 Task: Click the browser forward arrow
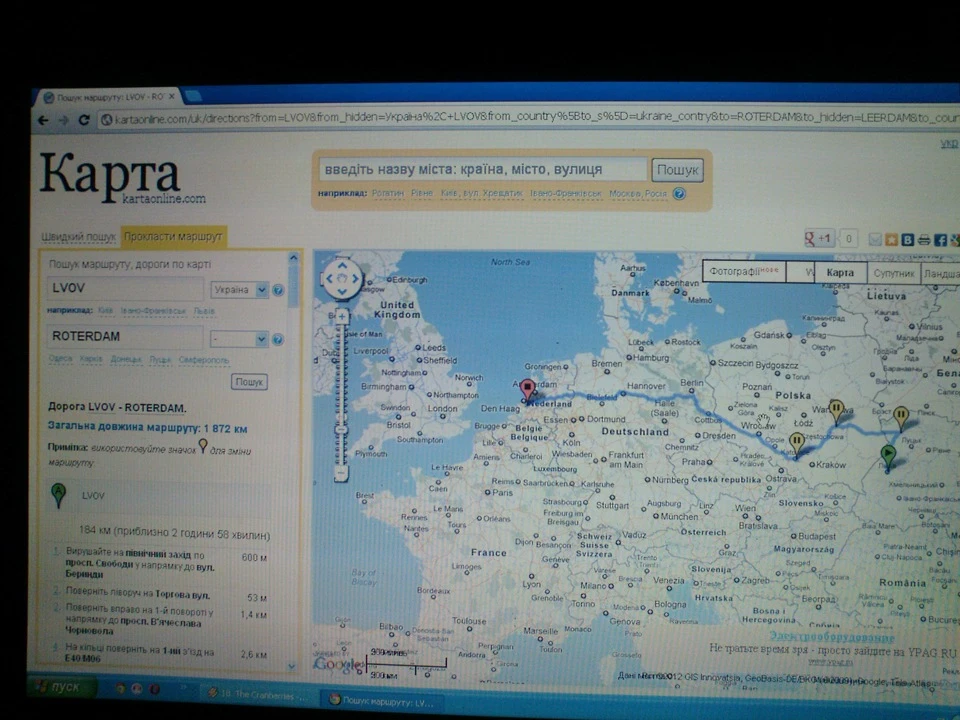[64, 120]
